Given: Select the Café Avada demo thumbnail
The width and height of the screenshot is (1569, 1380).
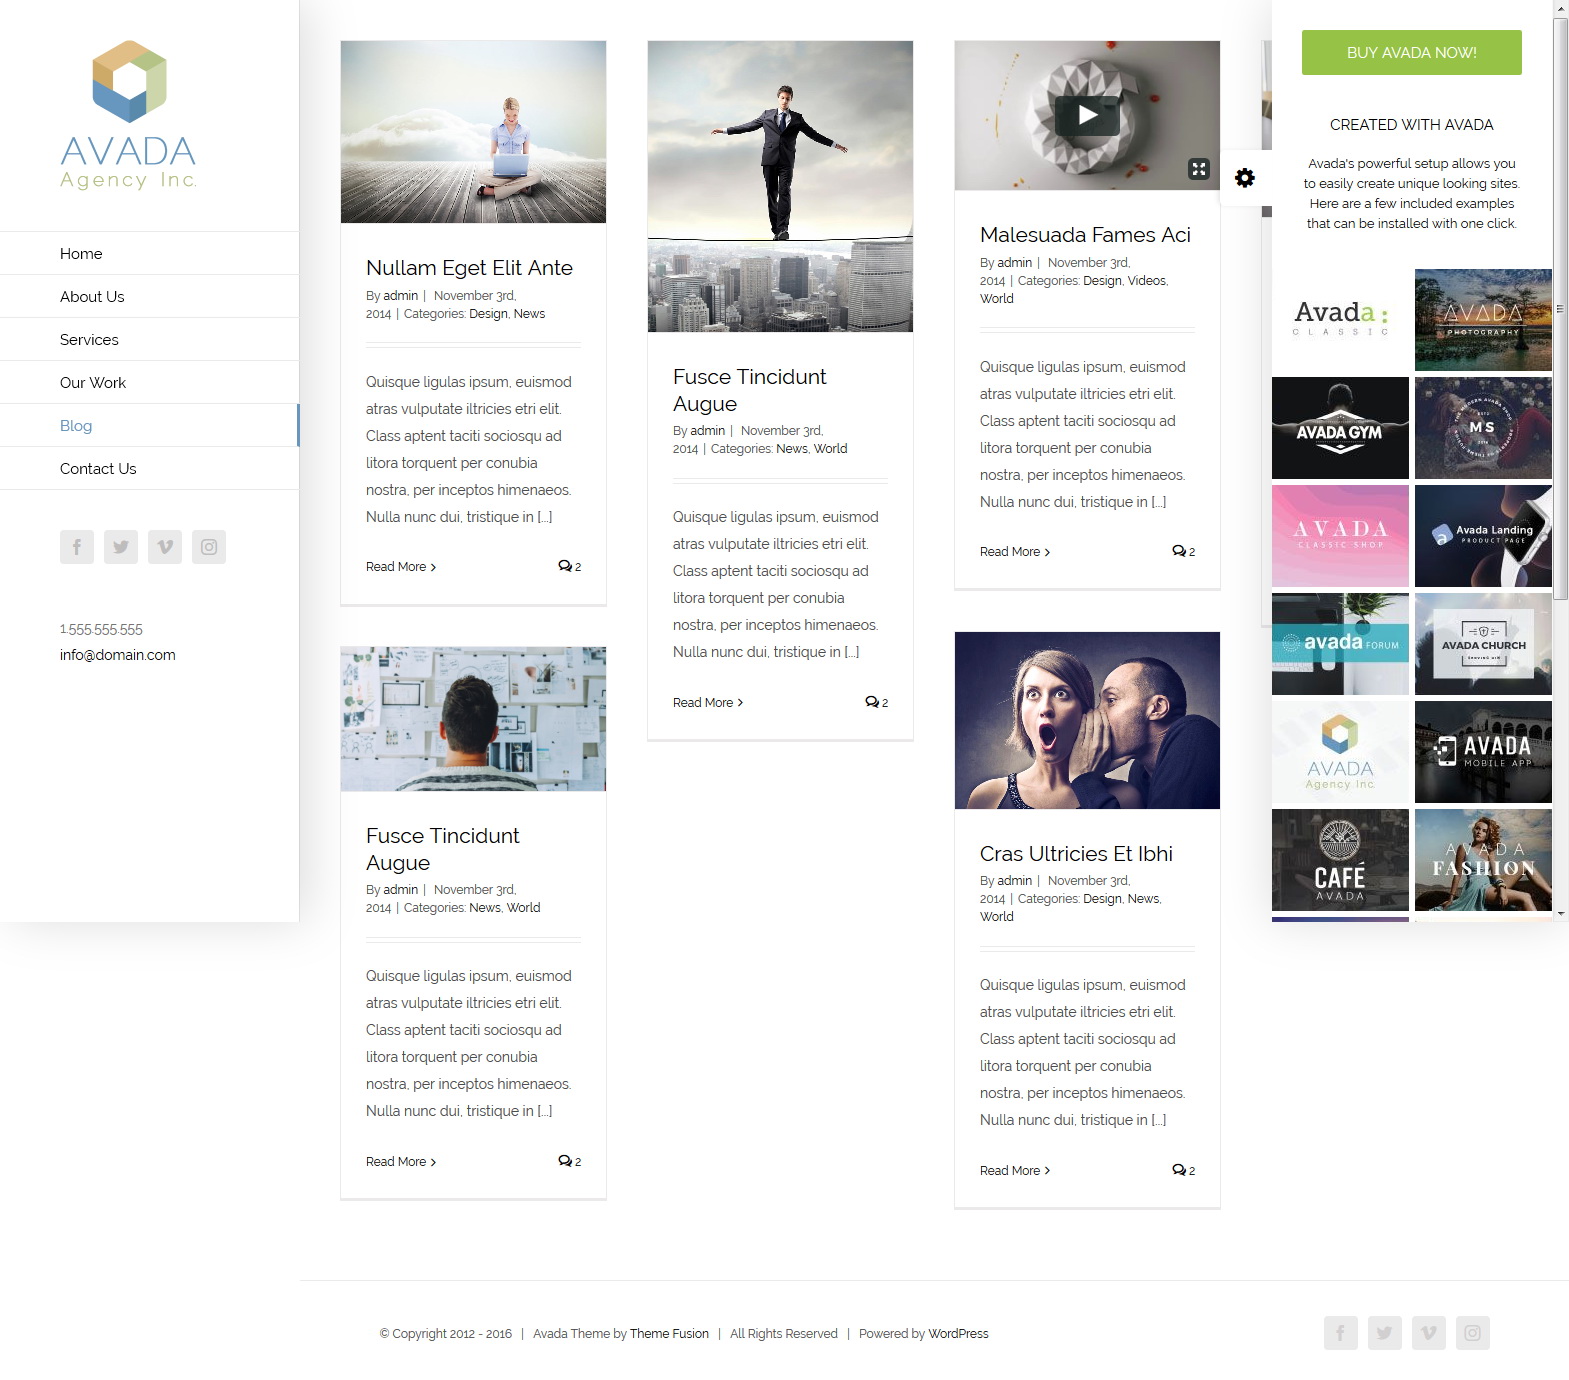Looking at the screenshot, I should (1340, 860).
